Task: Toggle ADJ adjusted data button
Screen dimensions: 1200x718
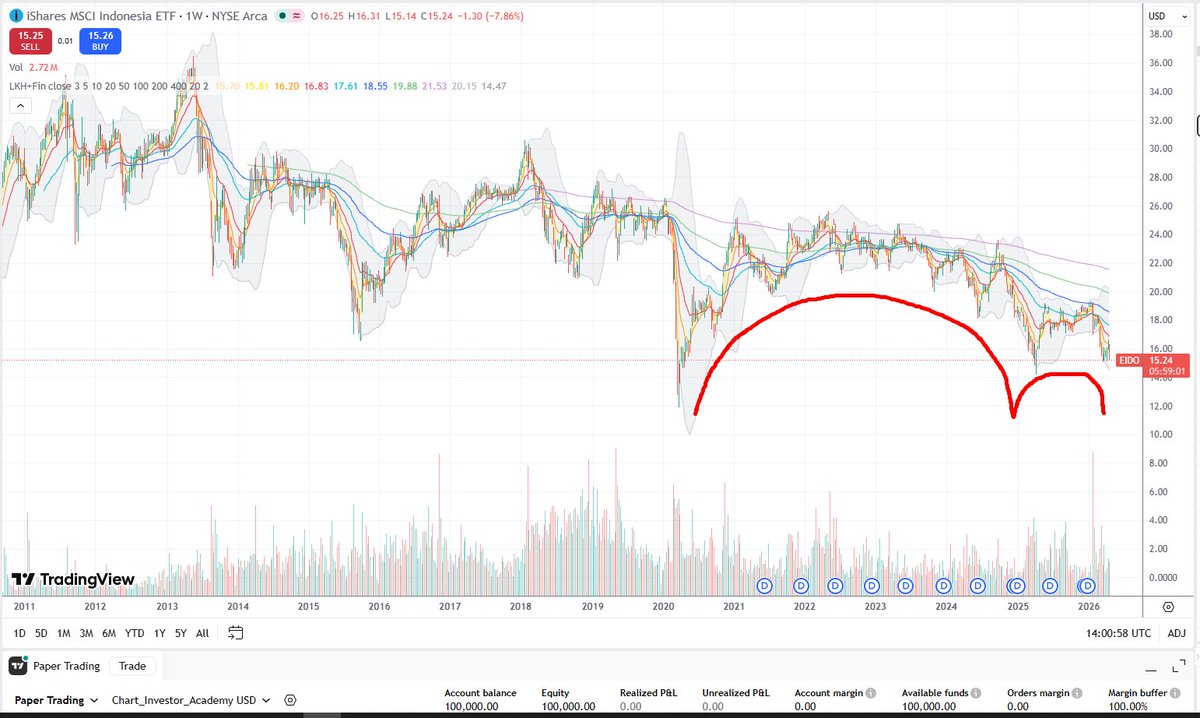Action: (1177, 633)
